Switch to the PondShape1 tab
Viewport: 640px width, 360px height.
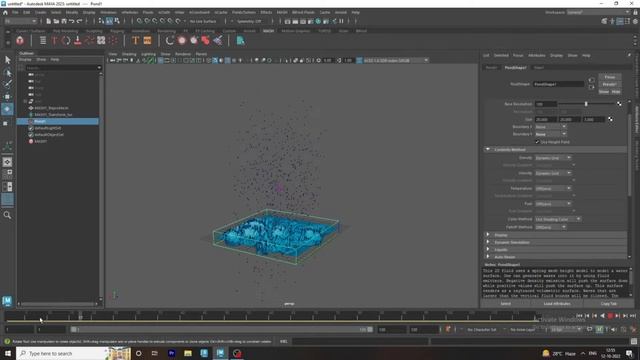point(516,68)
